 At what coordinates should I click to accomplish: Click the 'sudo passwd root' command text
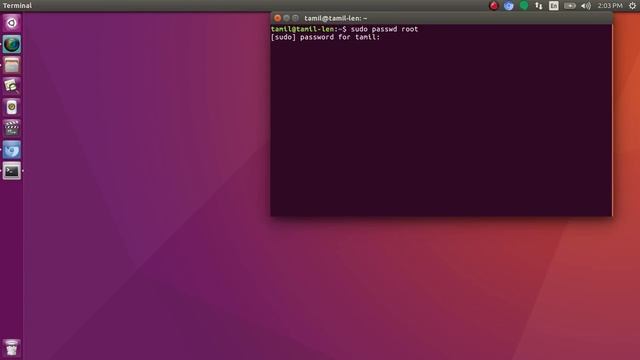click(x=384, y=29)
